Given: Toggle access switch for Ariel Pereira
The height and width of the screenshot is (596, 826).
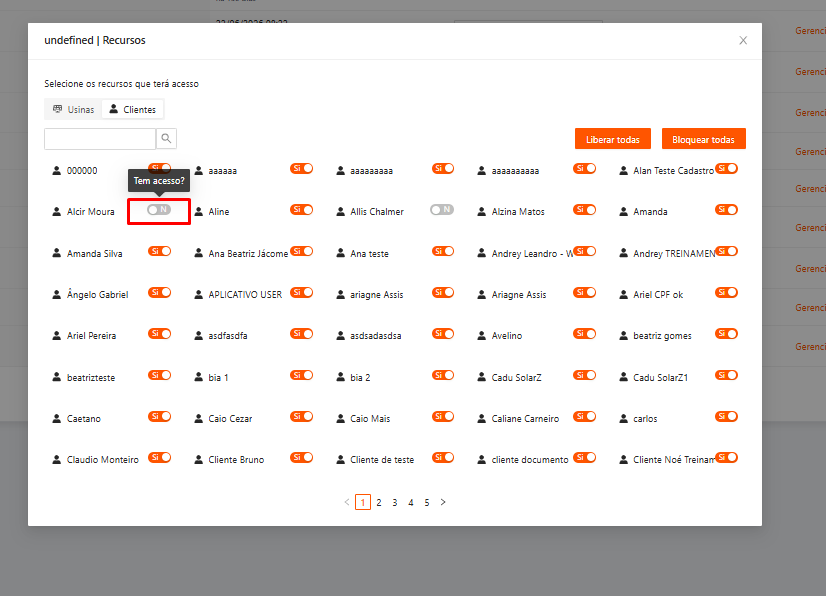Looking at the screenshot, I should click(160, 334).
